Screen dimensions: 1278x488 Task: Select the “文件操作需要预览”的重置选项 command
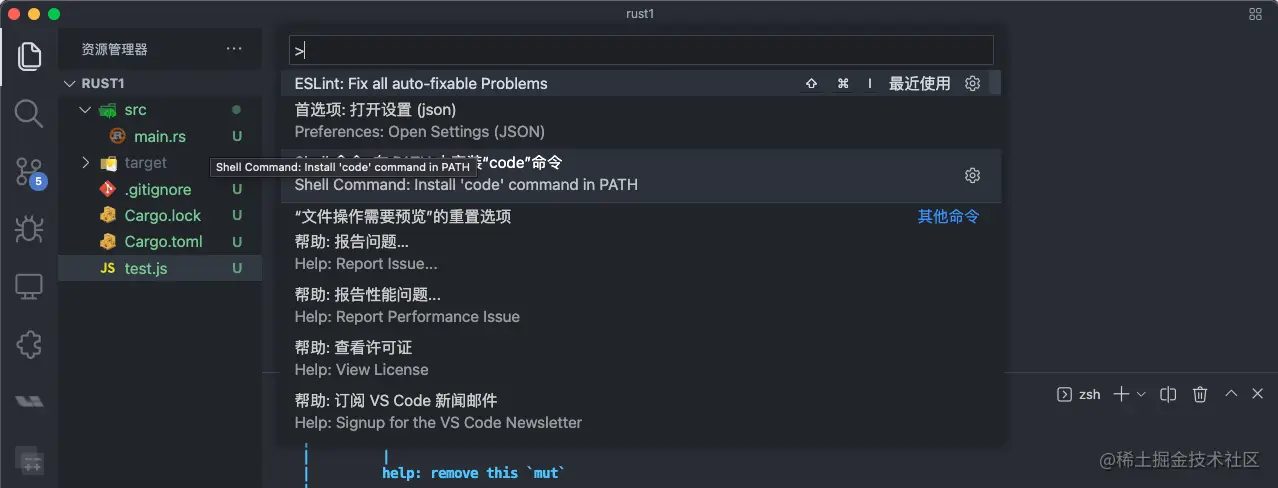click(640, 216)
